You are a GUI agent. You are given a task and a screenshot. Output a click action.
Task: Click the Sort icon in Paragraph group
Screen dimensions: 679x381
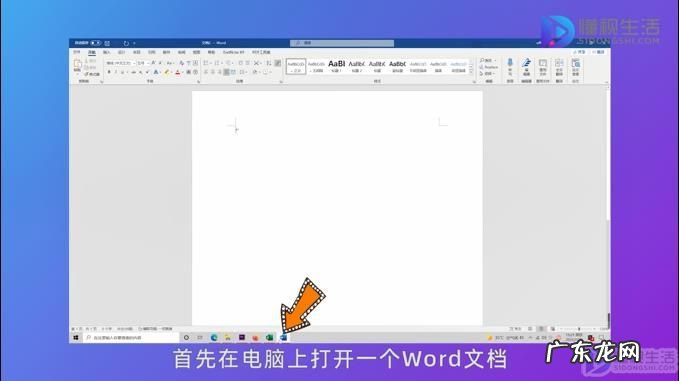[268, 63]
